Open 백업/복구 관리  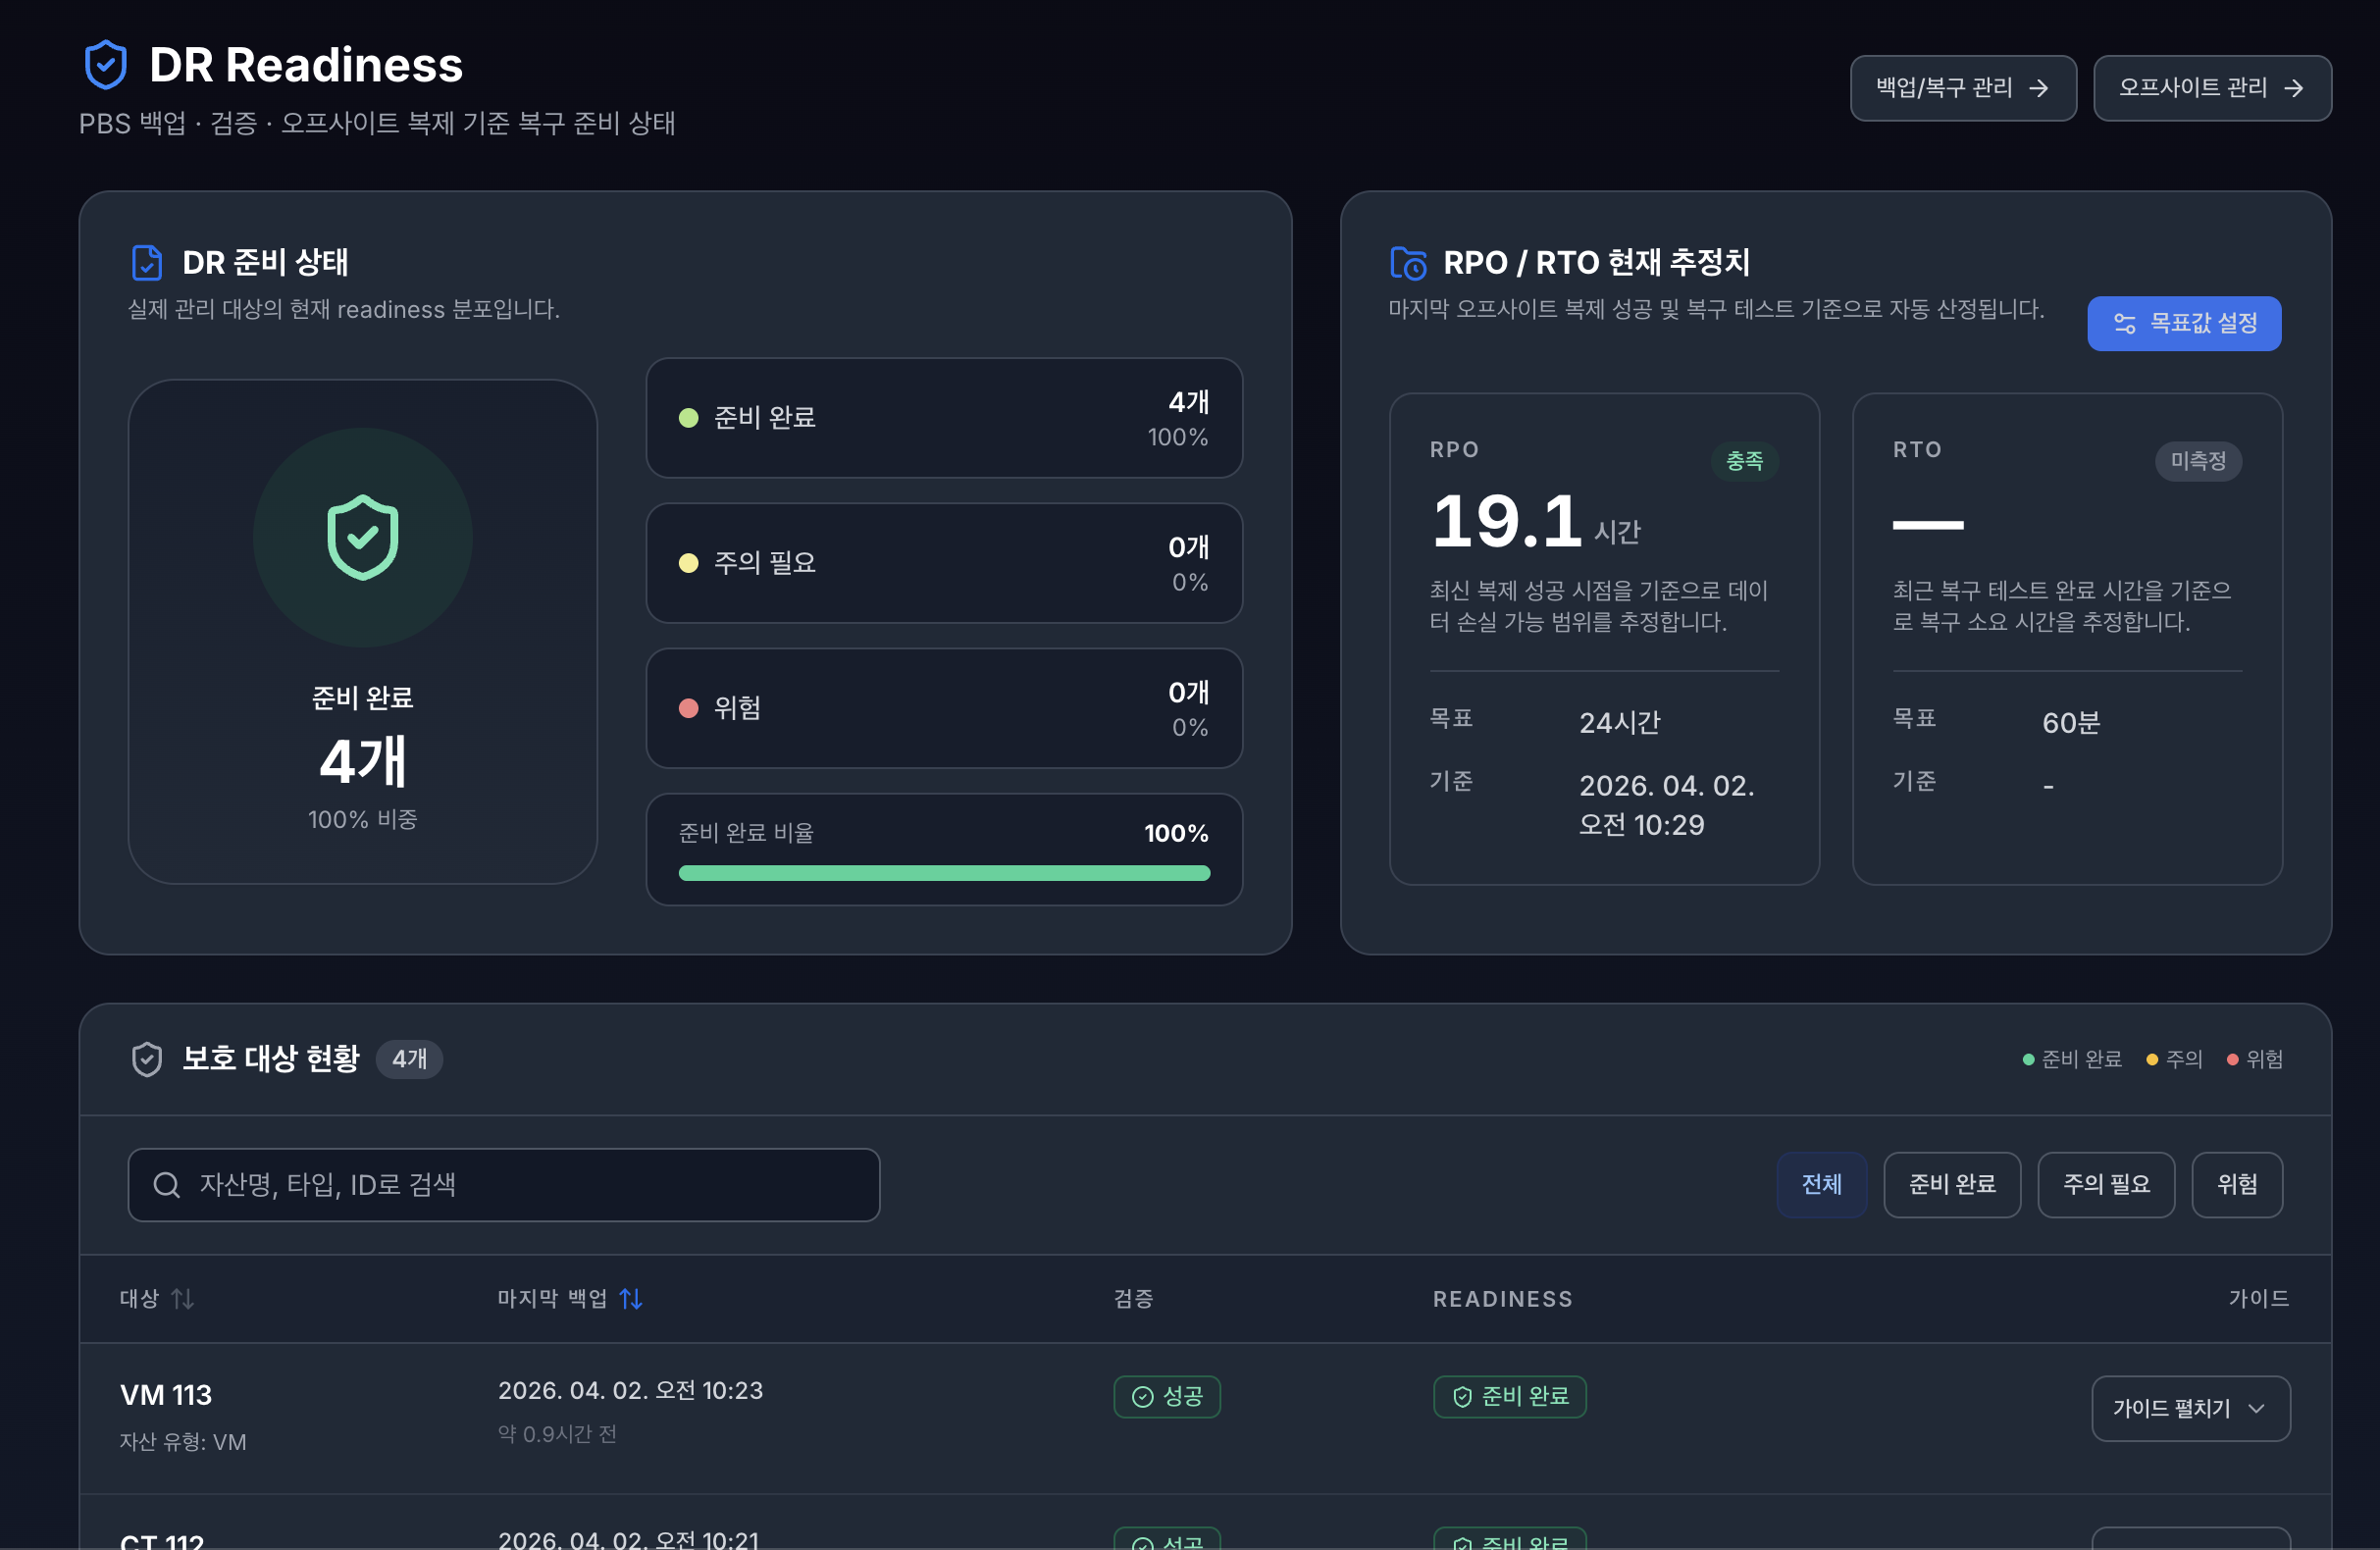point(1962,88)
